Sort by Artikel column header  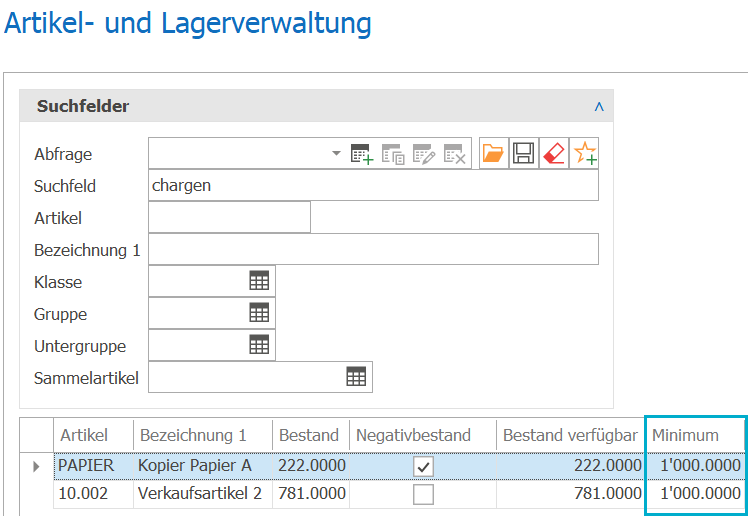pos(94,435)
